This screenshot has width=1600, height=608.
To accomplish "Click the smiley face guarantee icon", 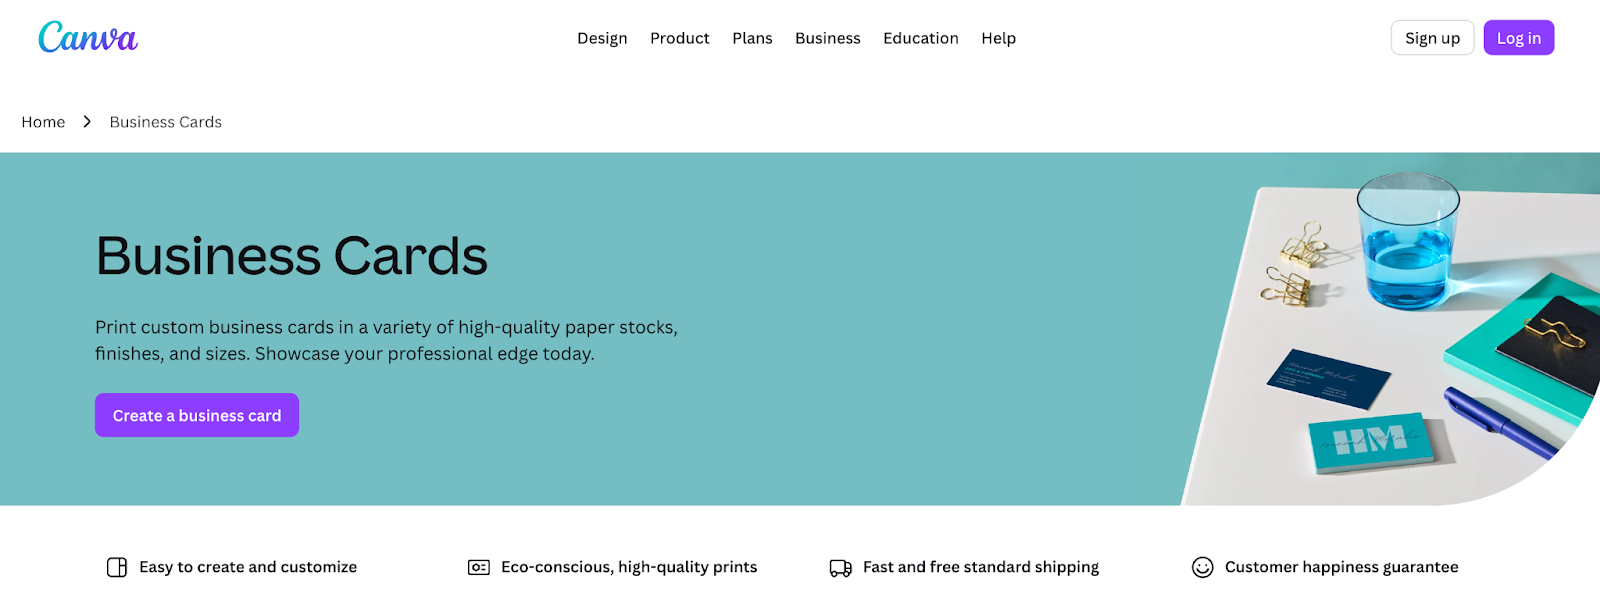I will pyautogui.click(x=1202, y=567).
